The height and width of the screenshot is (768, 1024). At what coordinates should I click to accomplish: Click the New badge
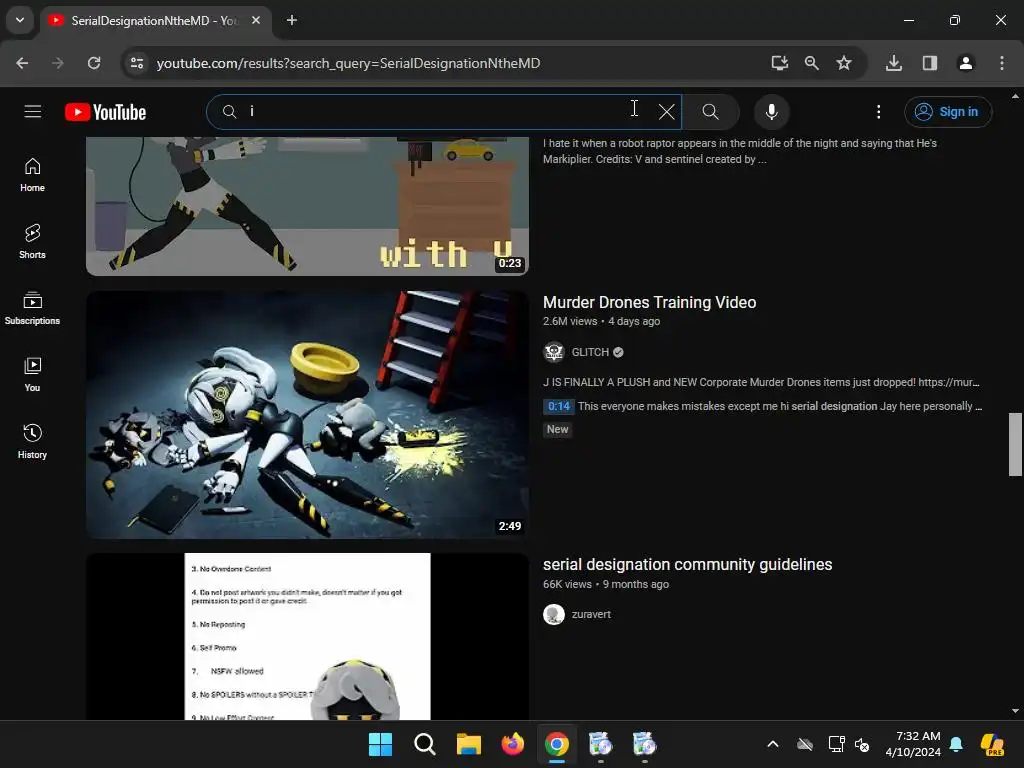pyautogui.click(x=557, y=429)
